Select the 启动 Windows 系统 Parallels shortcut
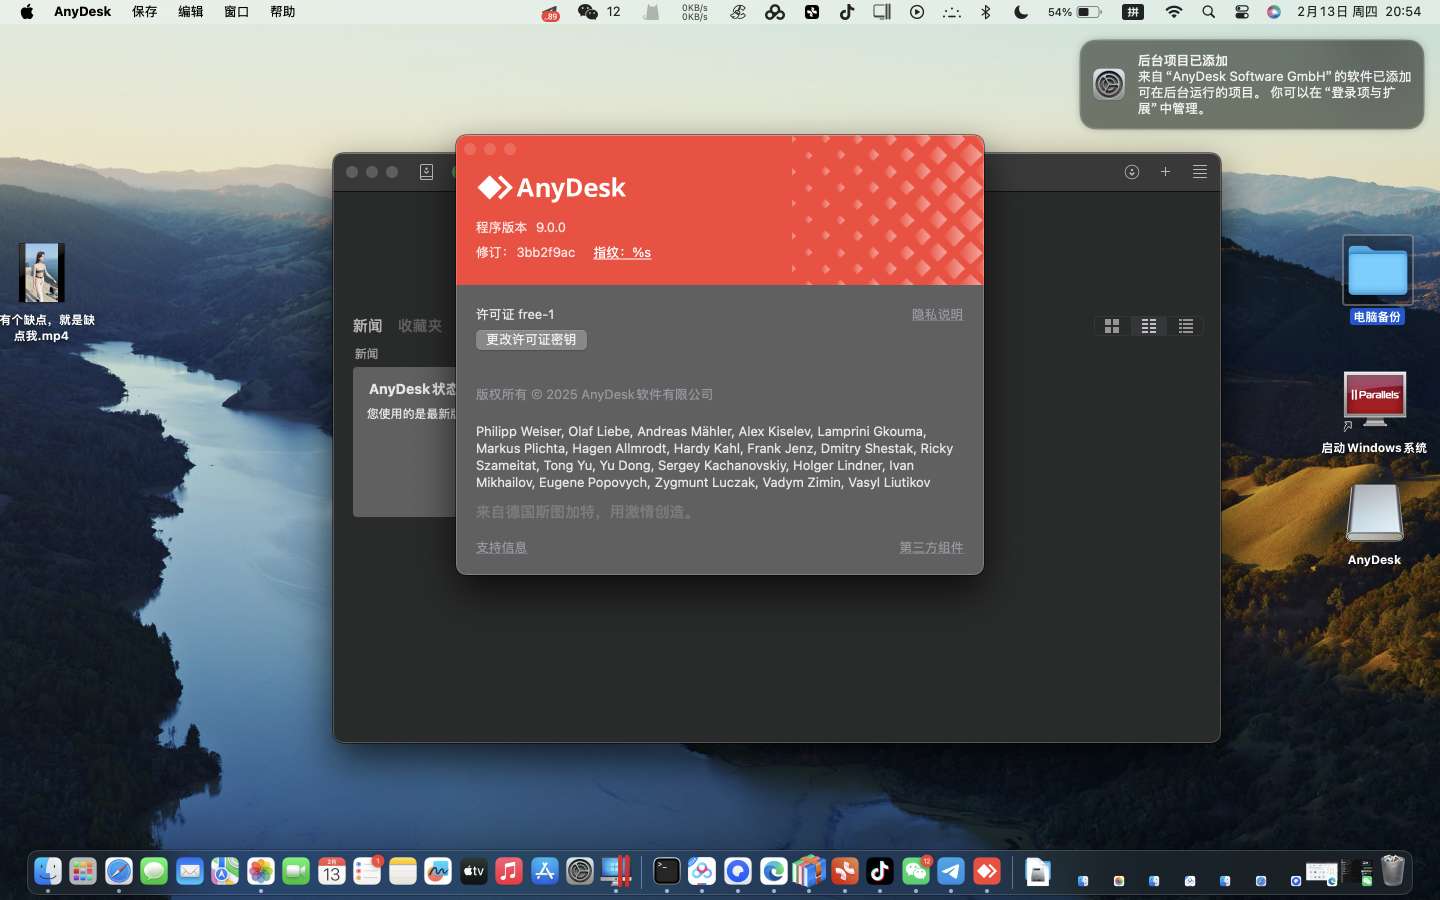The image size is (1440, 900). pos(1374,412)
